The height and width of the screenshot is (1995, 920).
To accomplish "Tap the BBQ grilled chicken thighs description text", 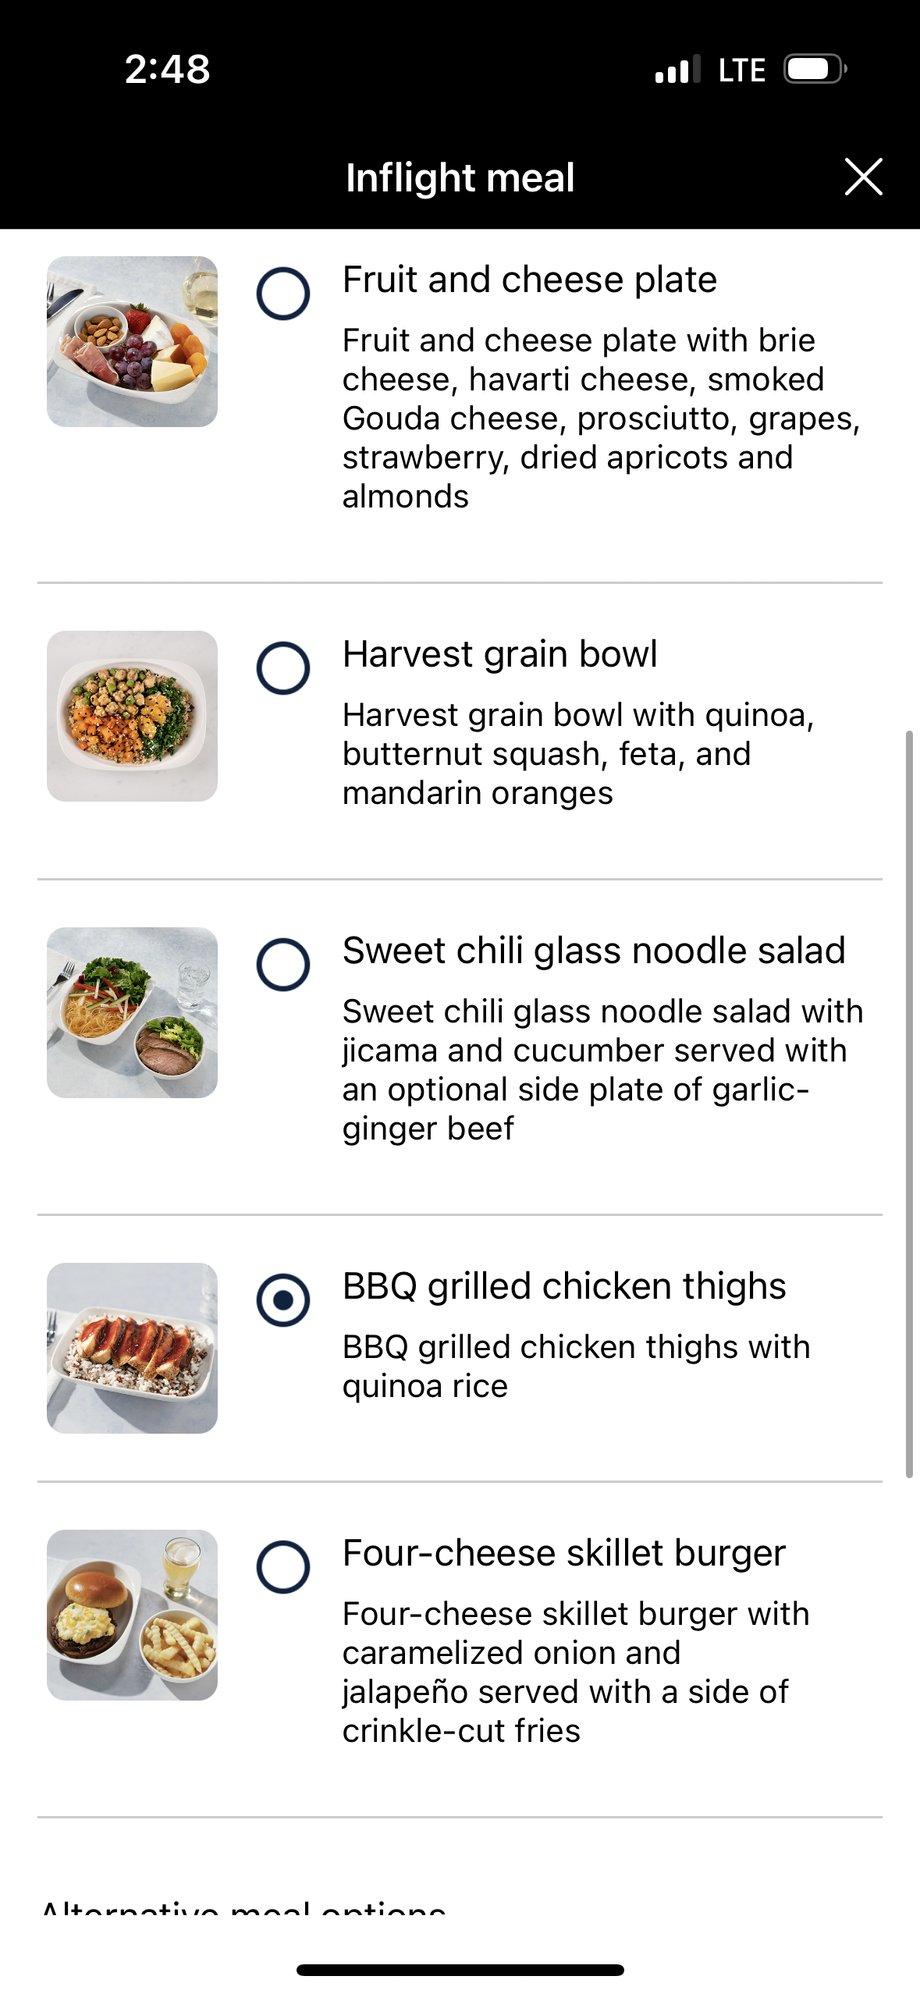I will coord(575,1366).
